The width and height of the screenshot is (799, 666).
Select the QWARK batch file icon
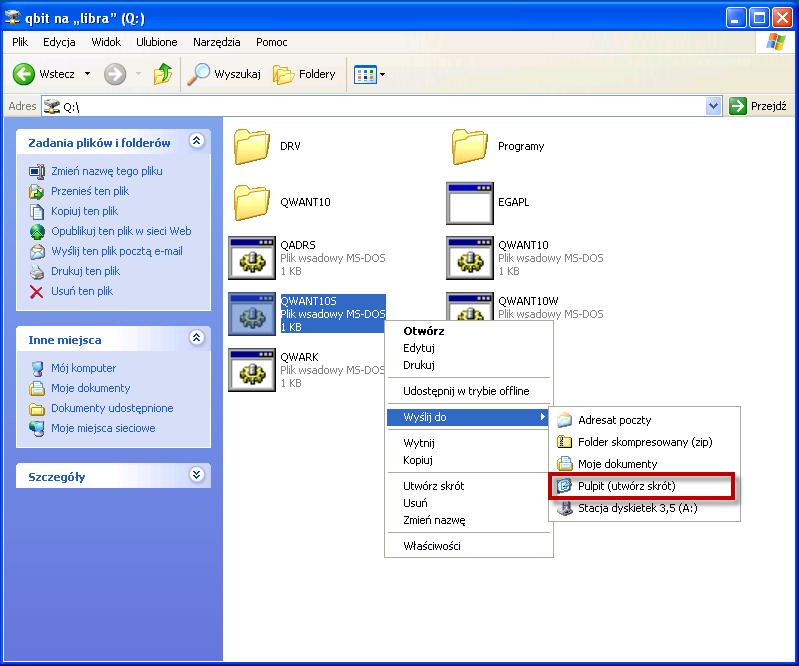click(252, 370)
